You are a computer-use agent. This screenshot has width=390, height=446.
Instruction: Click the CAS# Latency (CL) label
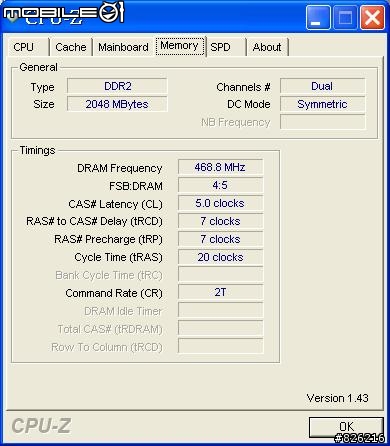coord(115,204)
